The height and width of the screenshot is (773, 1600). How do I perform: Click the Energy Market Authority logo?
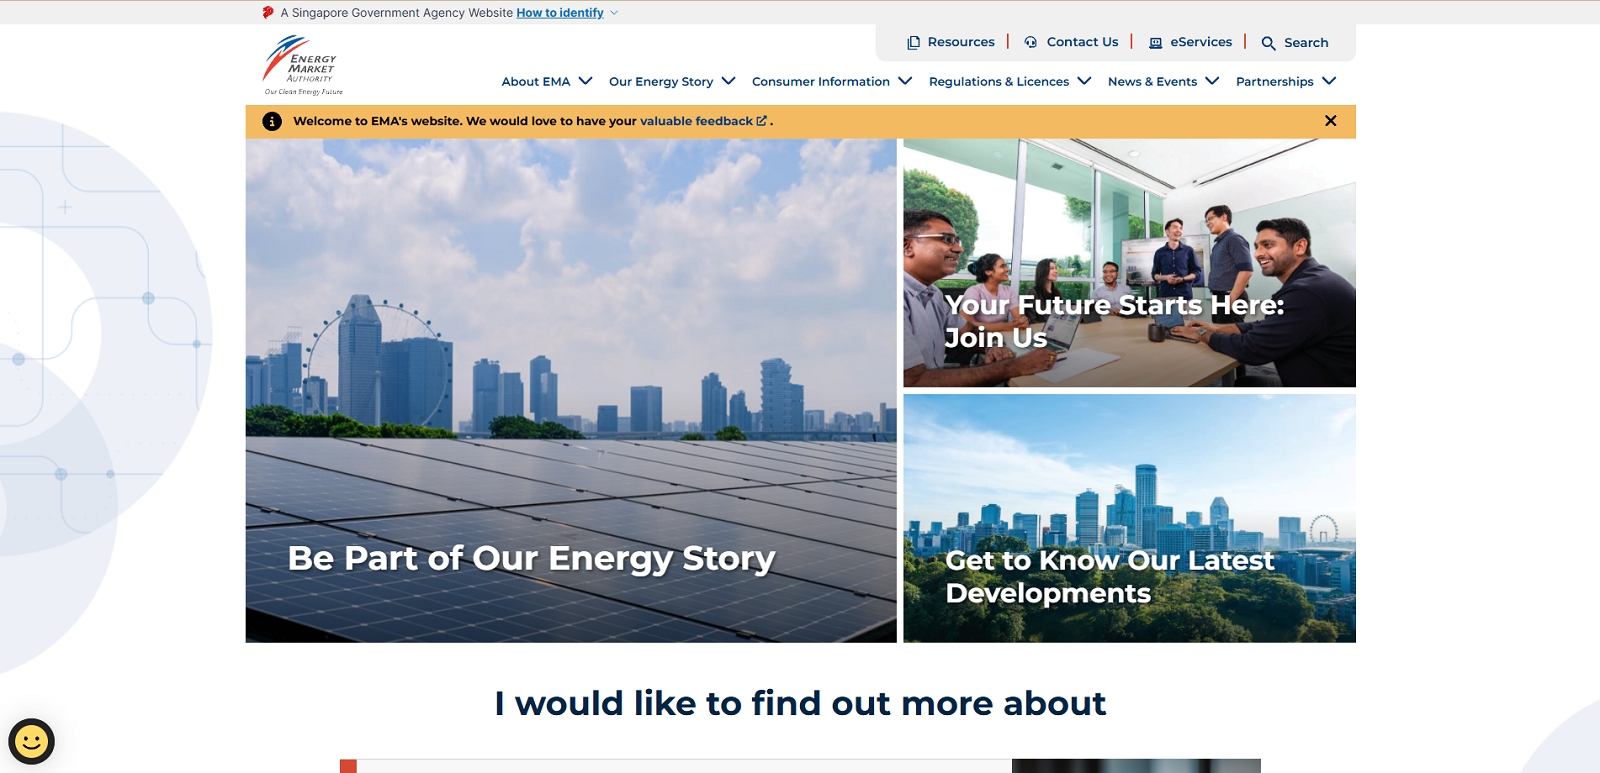pos(303,65)
